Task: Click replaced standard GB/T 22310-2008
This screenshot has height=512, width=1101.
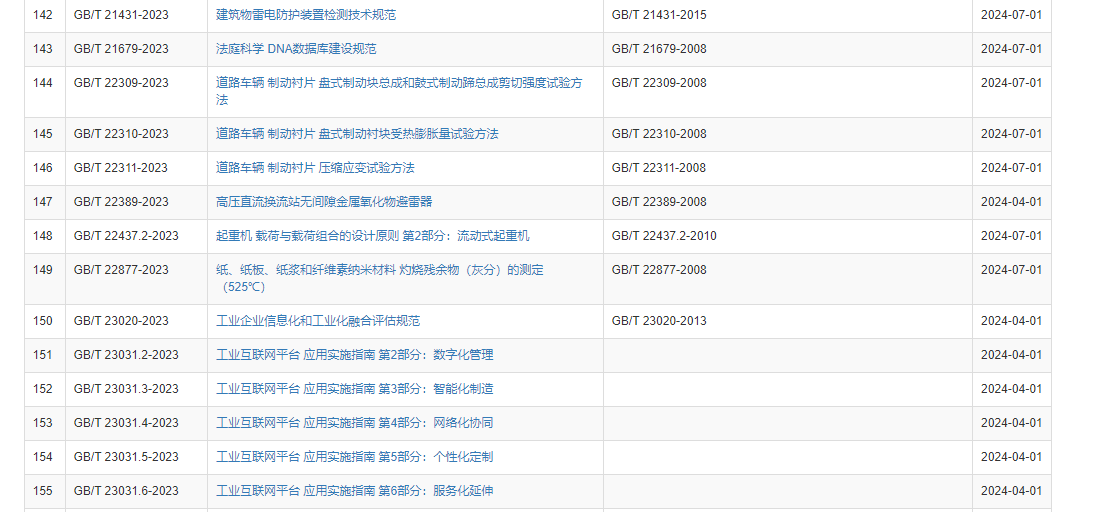Action: [659, 134]
